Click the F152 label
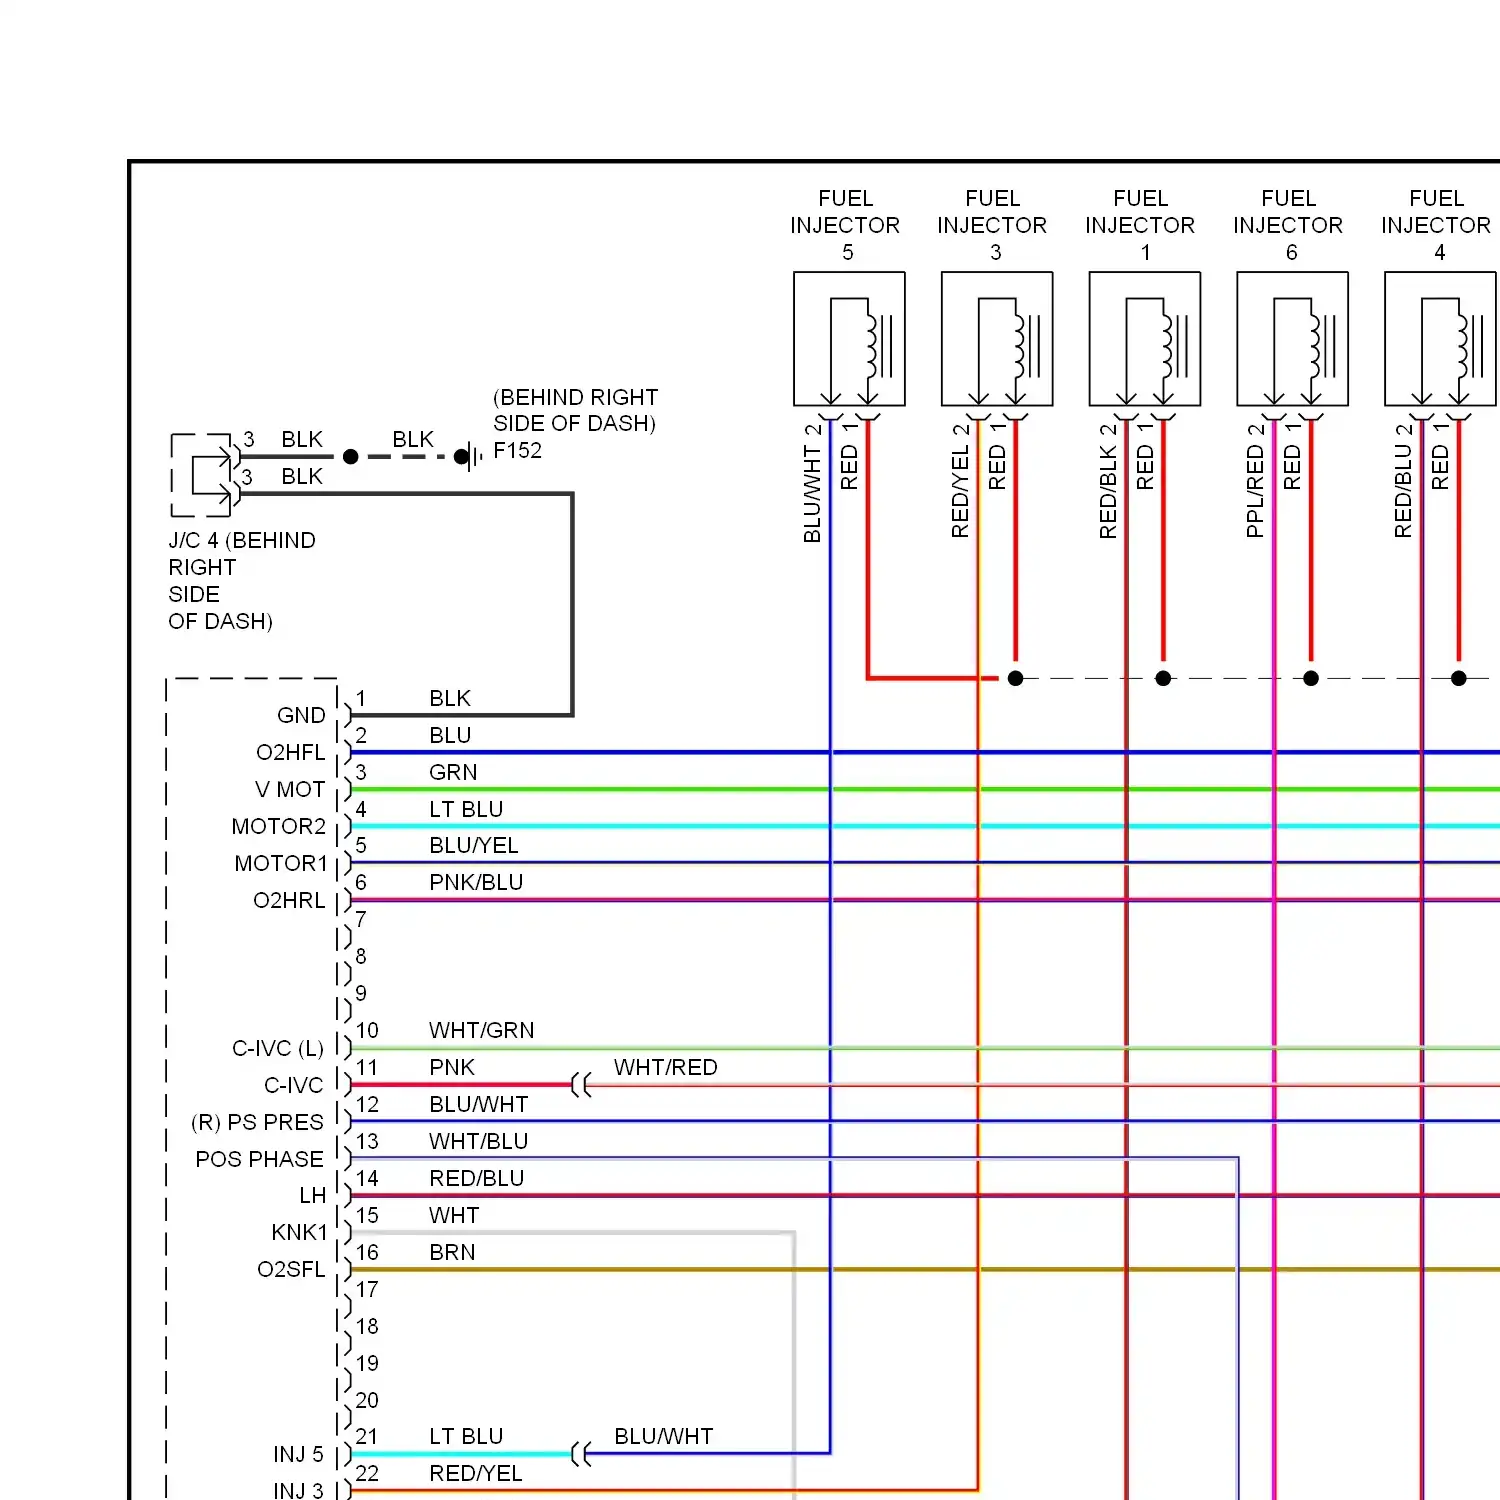Screen dimensions: 1500x1500 (x=518, y=451)
